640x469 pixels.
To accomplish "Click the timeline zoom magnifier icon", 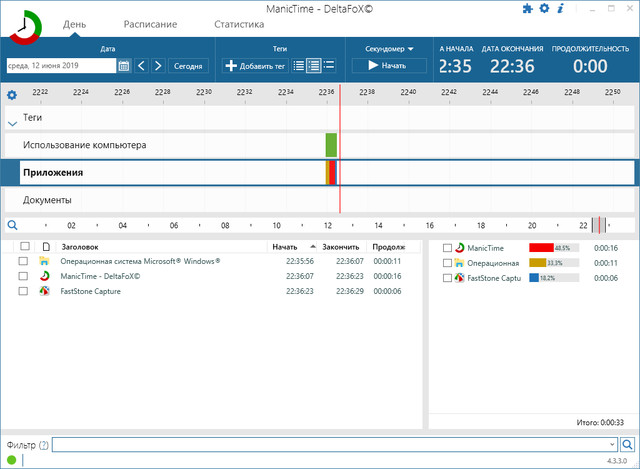I will 12,226.
